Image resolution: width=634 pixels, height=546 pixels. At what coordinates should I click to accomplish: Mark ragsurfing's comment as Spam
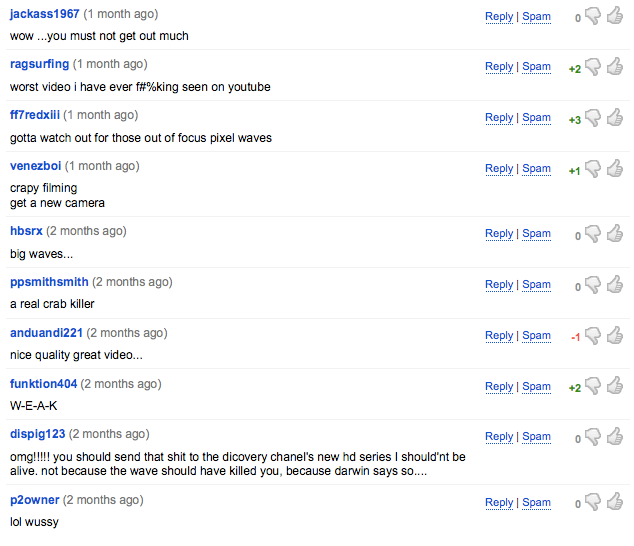(x=537, y=66)
